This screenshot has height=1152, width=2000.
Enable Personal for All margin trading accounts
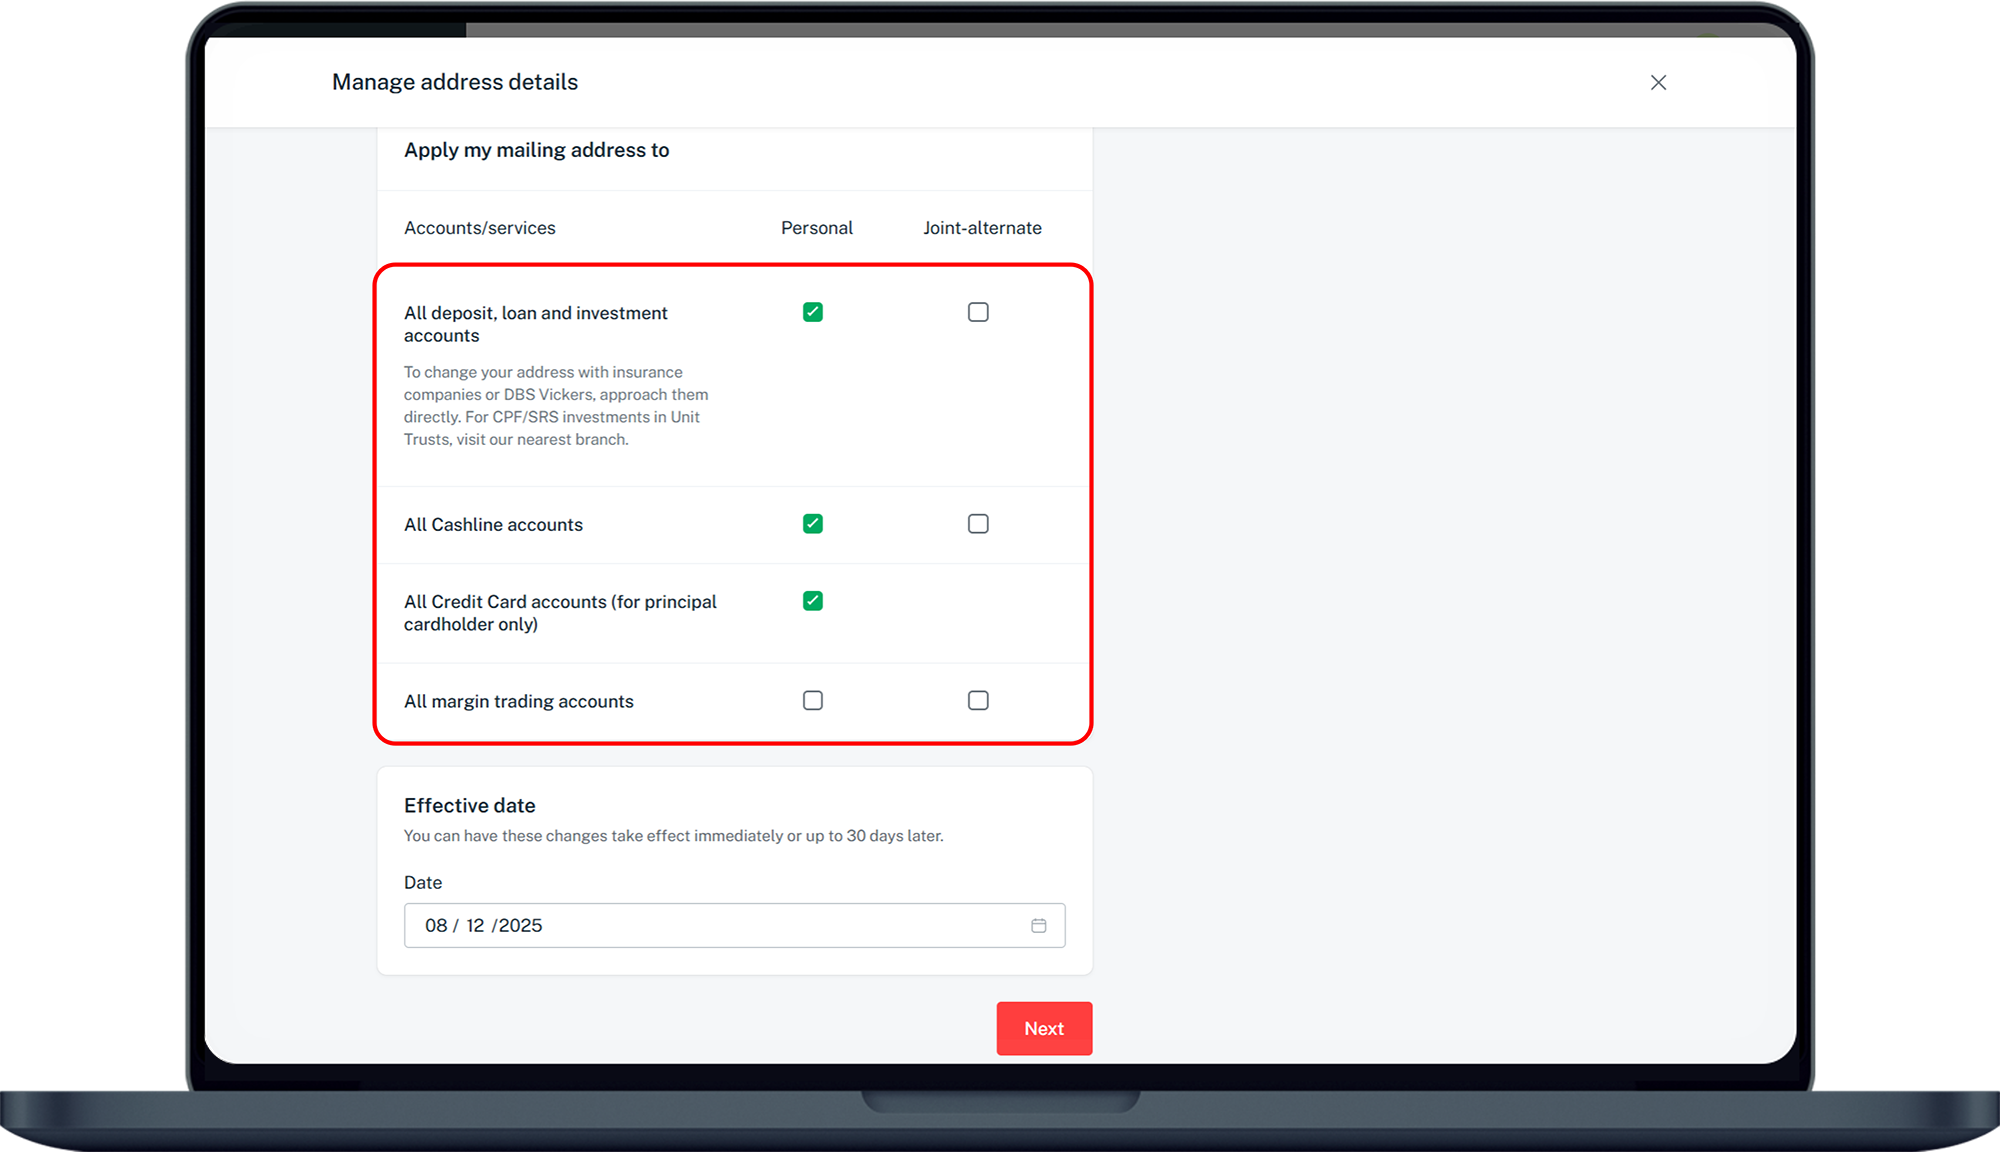[x=813, y=700]
